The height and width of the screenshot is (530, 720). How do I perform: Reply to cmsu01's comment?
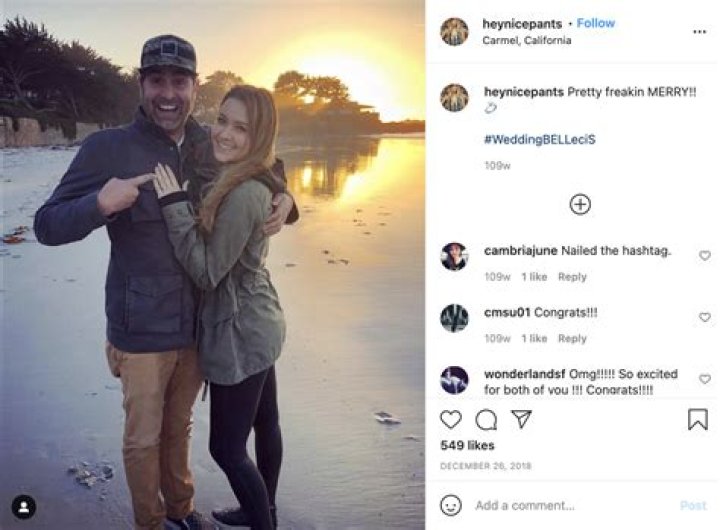572,339
